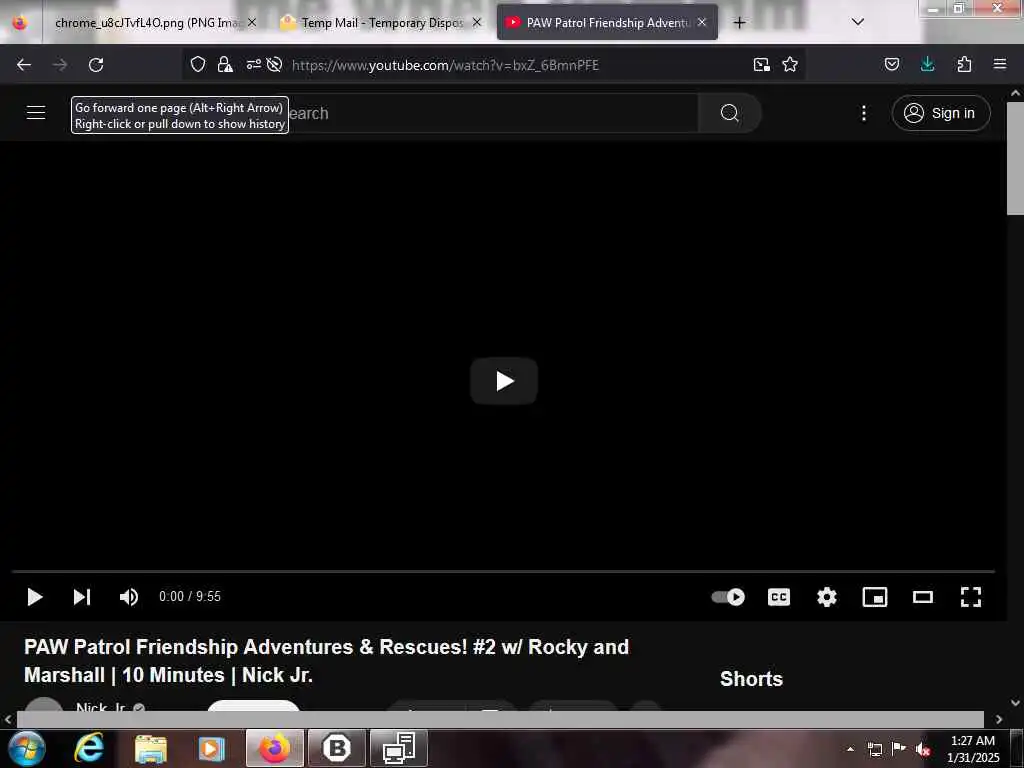Image resolution: width=1024 pixels, height=768 pixels.
Task: Open the Firefox application hamburger menu
Action: [1000, 64]
